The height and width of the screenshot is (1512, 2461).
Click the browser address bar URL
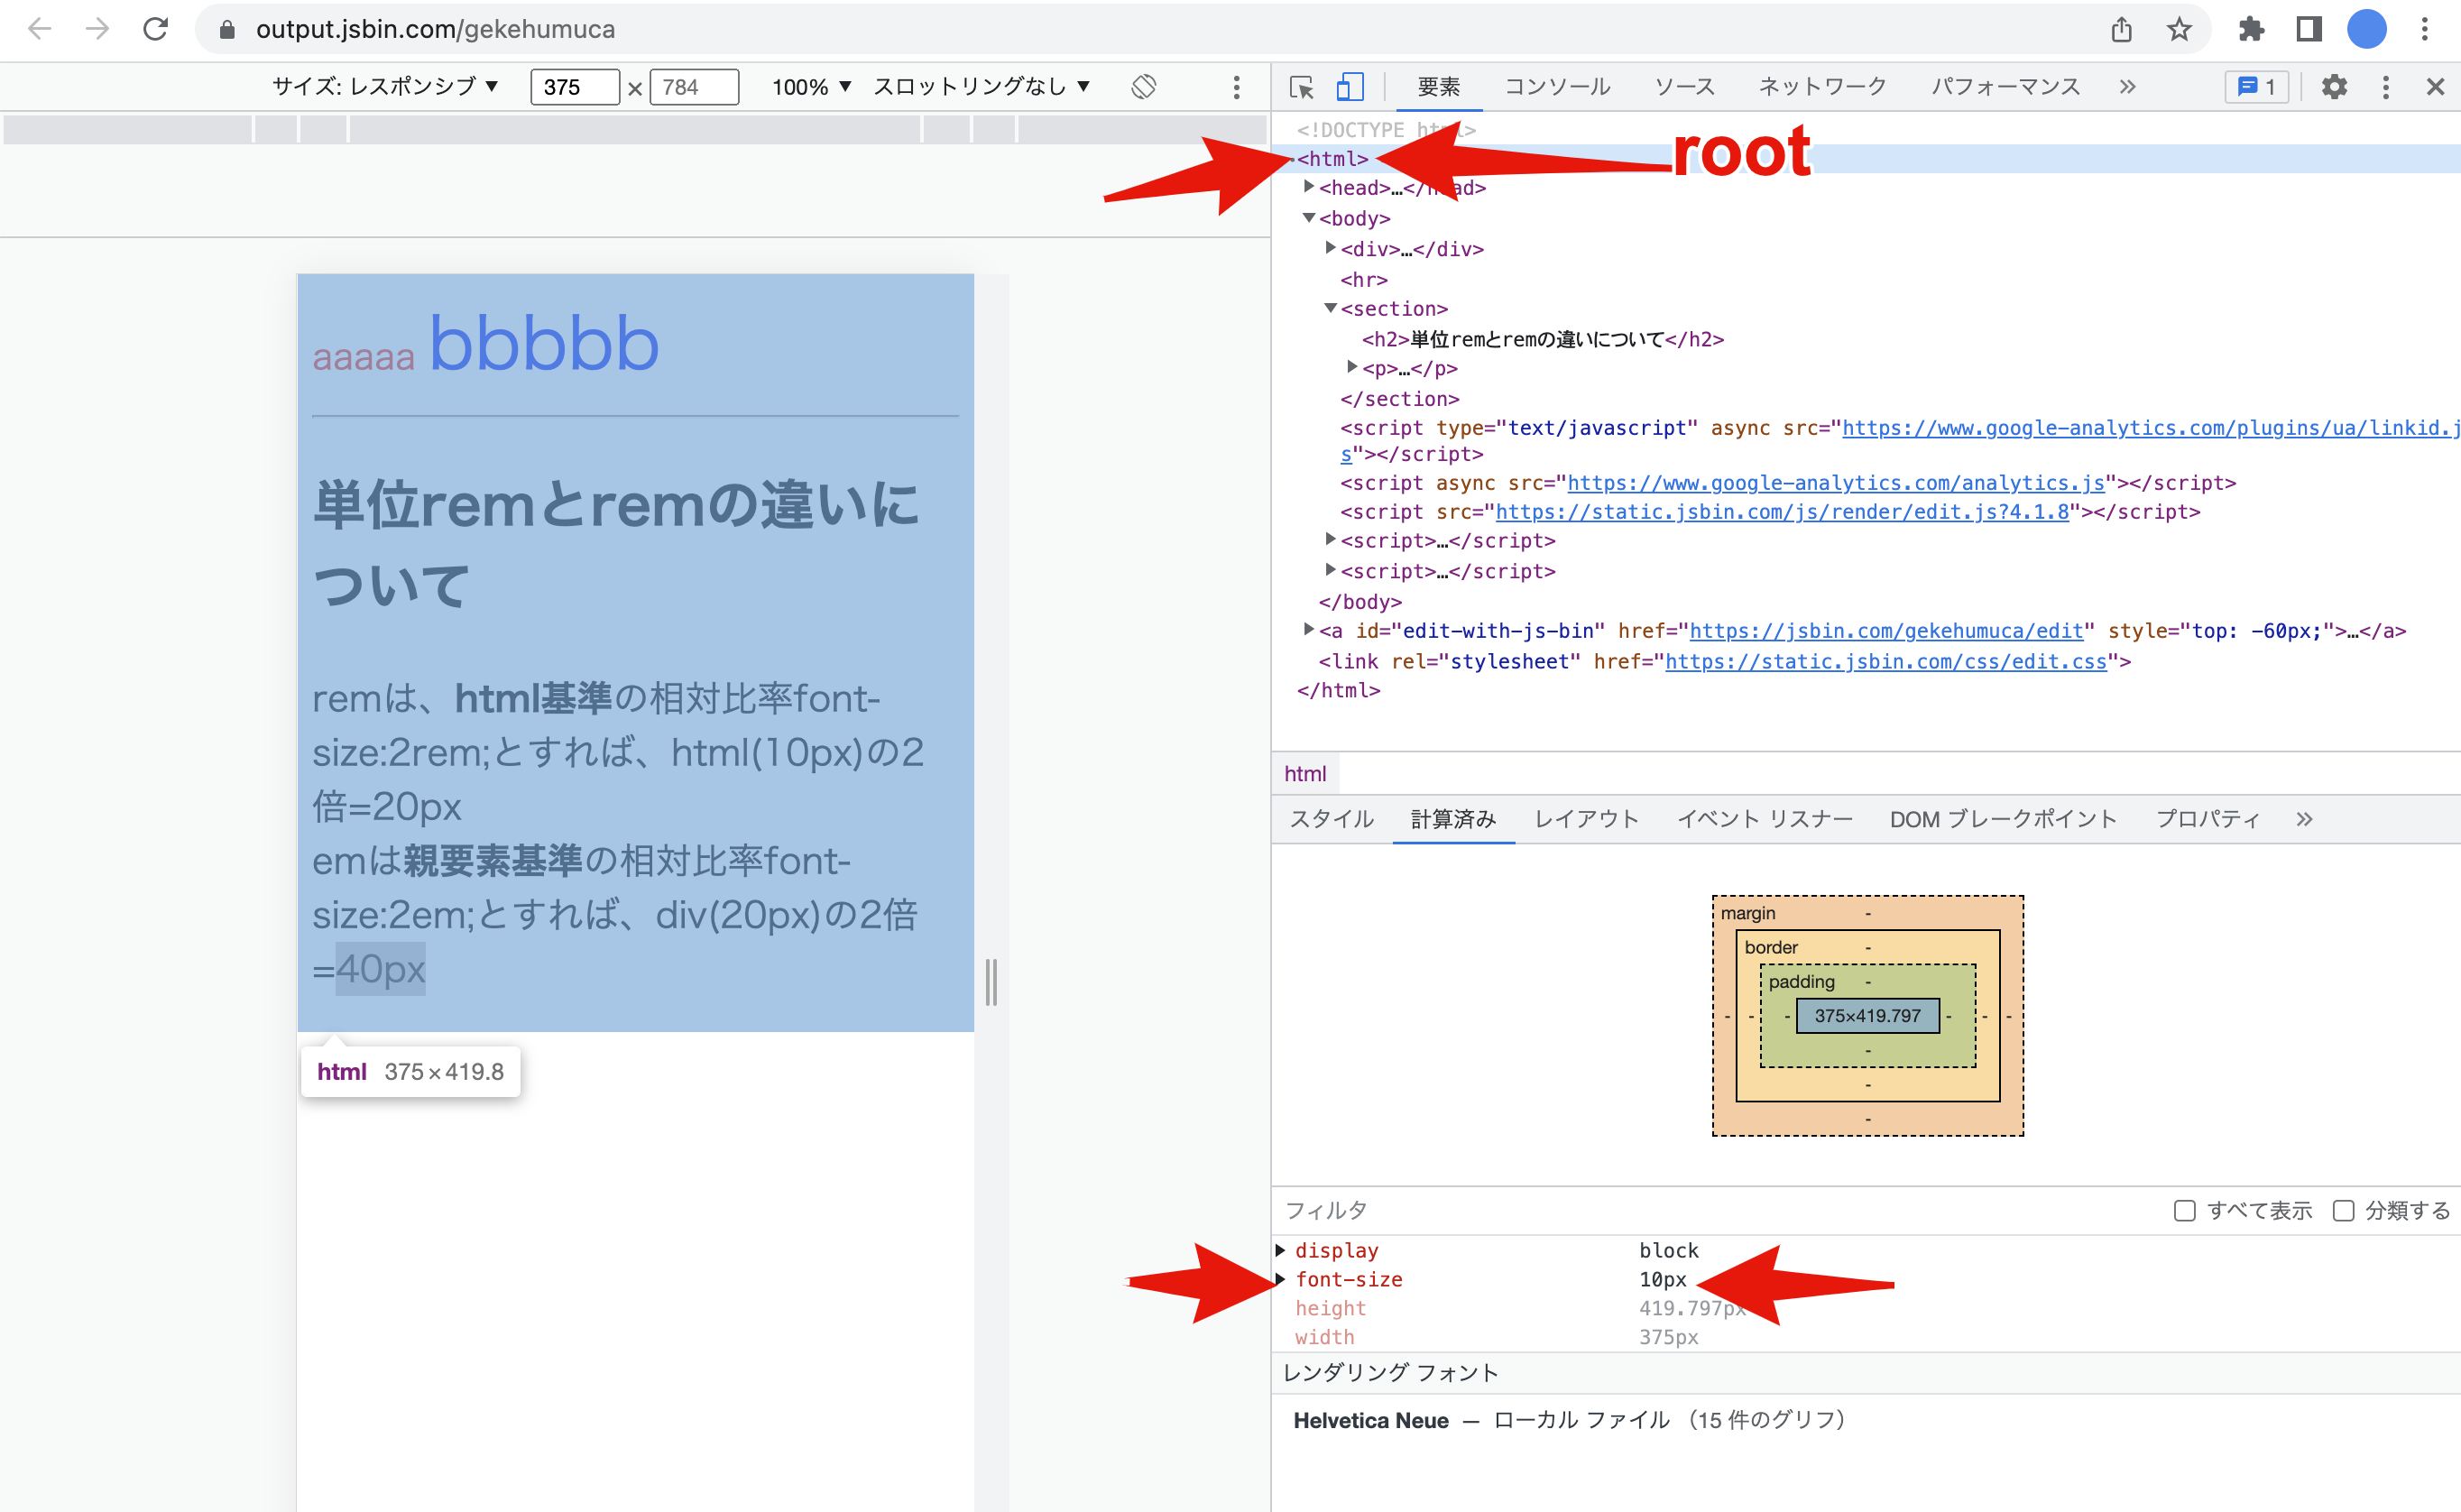pyautogui.click(x=435, y=29)
